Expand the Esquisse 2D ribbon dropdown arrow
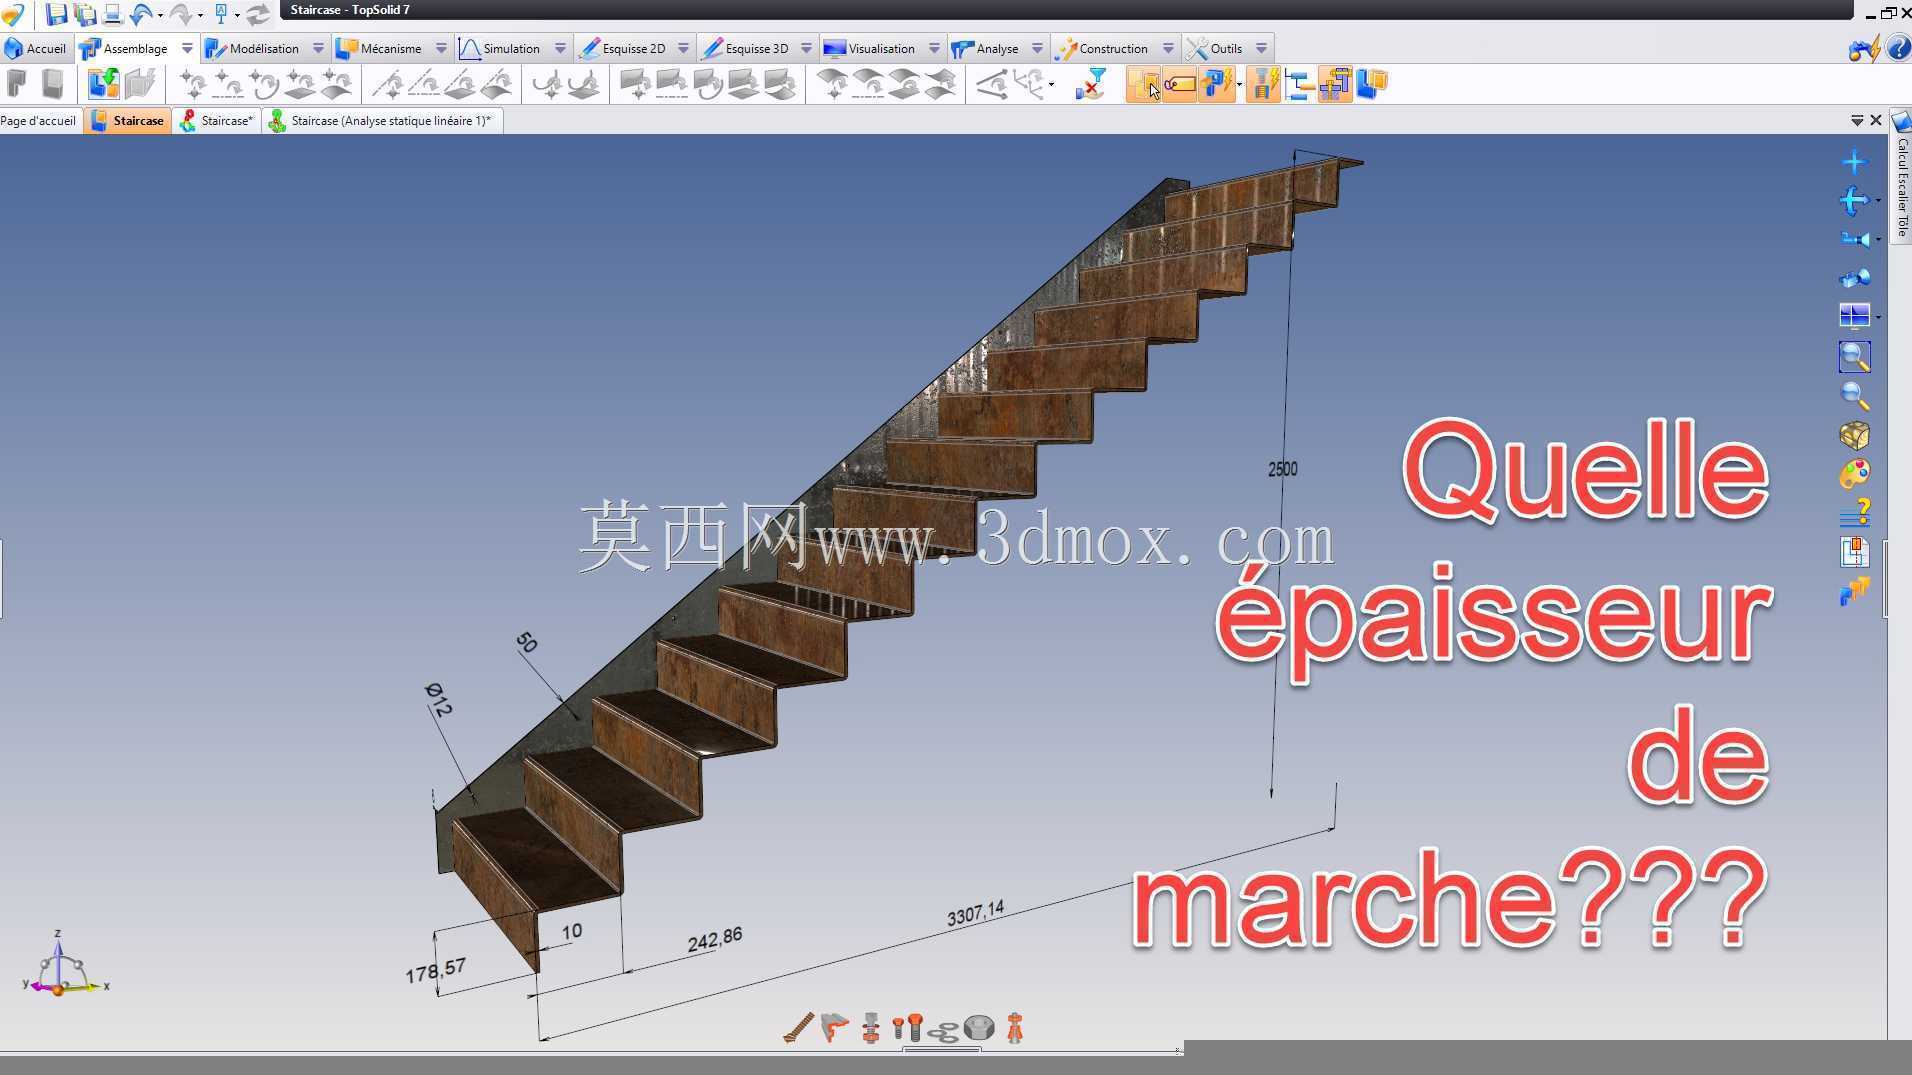 tap(683, 48)
